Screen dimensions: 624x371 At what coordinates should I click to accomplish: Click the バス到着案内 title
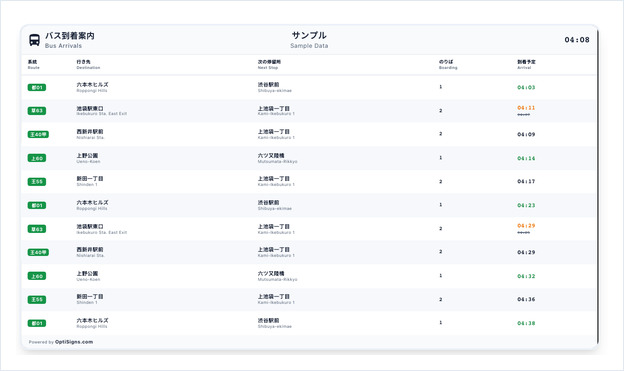[70, 36]
